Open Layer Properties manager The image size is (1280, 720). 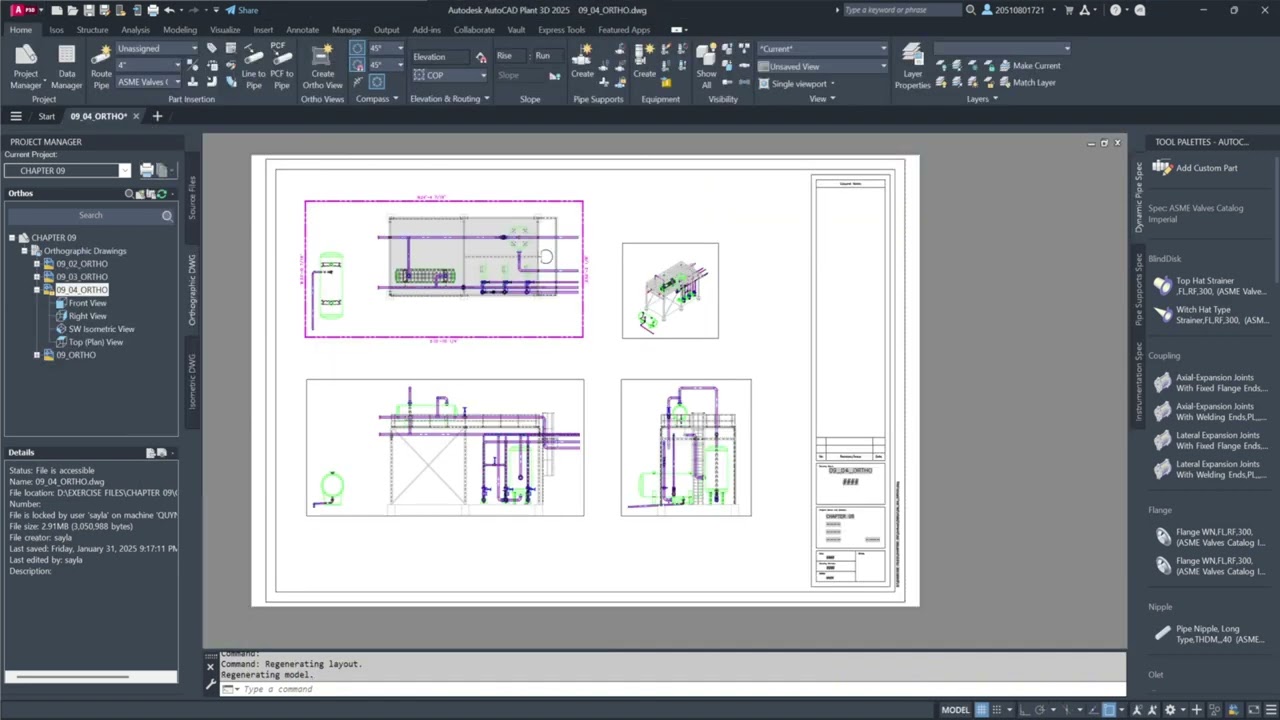coord(912,66)
